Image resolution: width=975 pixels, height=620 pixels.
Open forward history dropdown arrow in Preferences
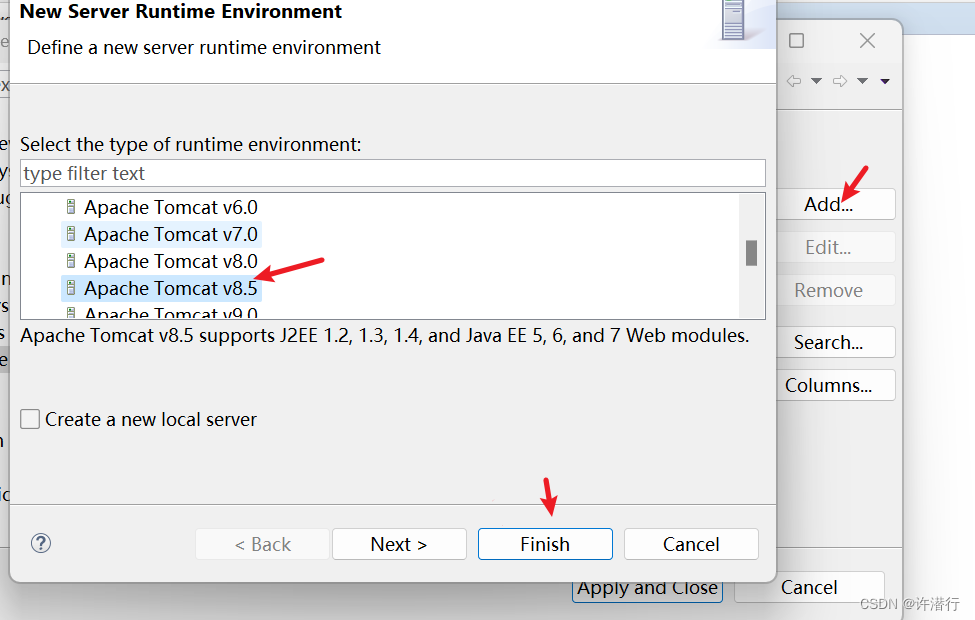pyautogui.click(x=862, y=81)
